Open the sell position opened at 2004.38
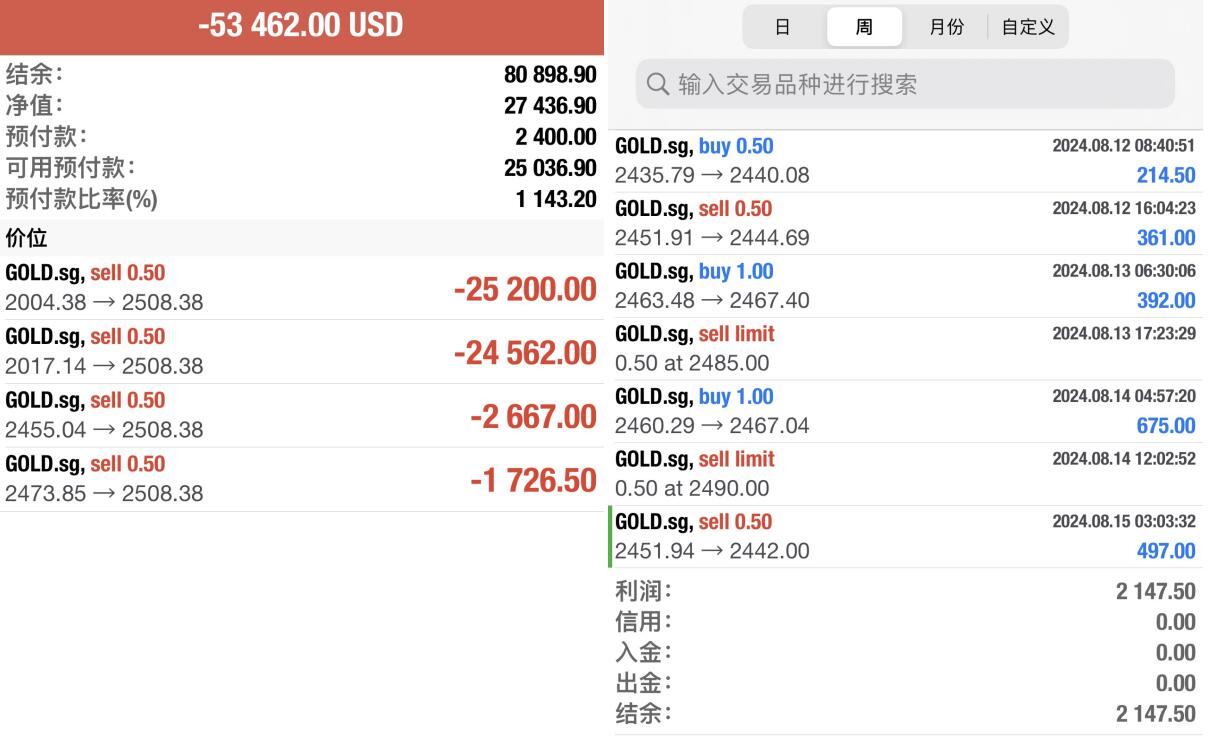This screenshot has height=746, width=1208. click(x=300, y=288)
